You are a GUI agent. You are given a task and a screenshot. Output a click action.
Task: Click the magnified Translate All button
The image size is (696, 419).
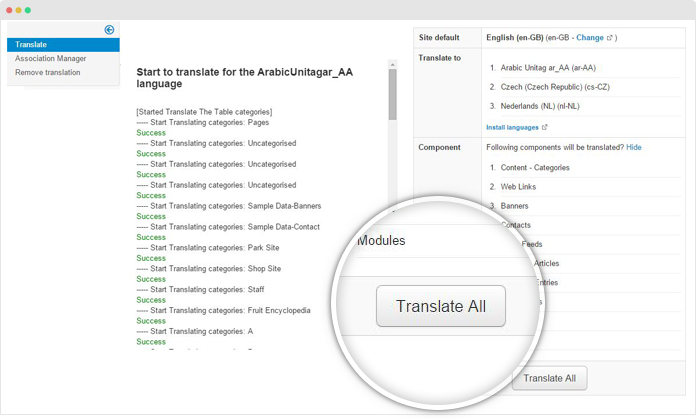441,306
